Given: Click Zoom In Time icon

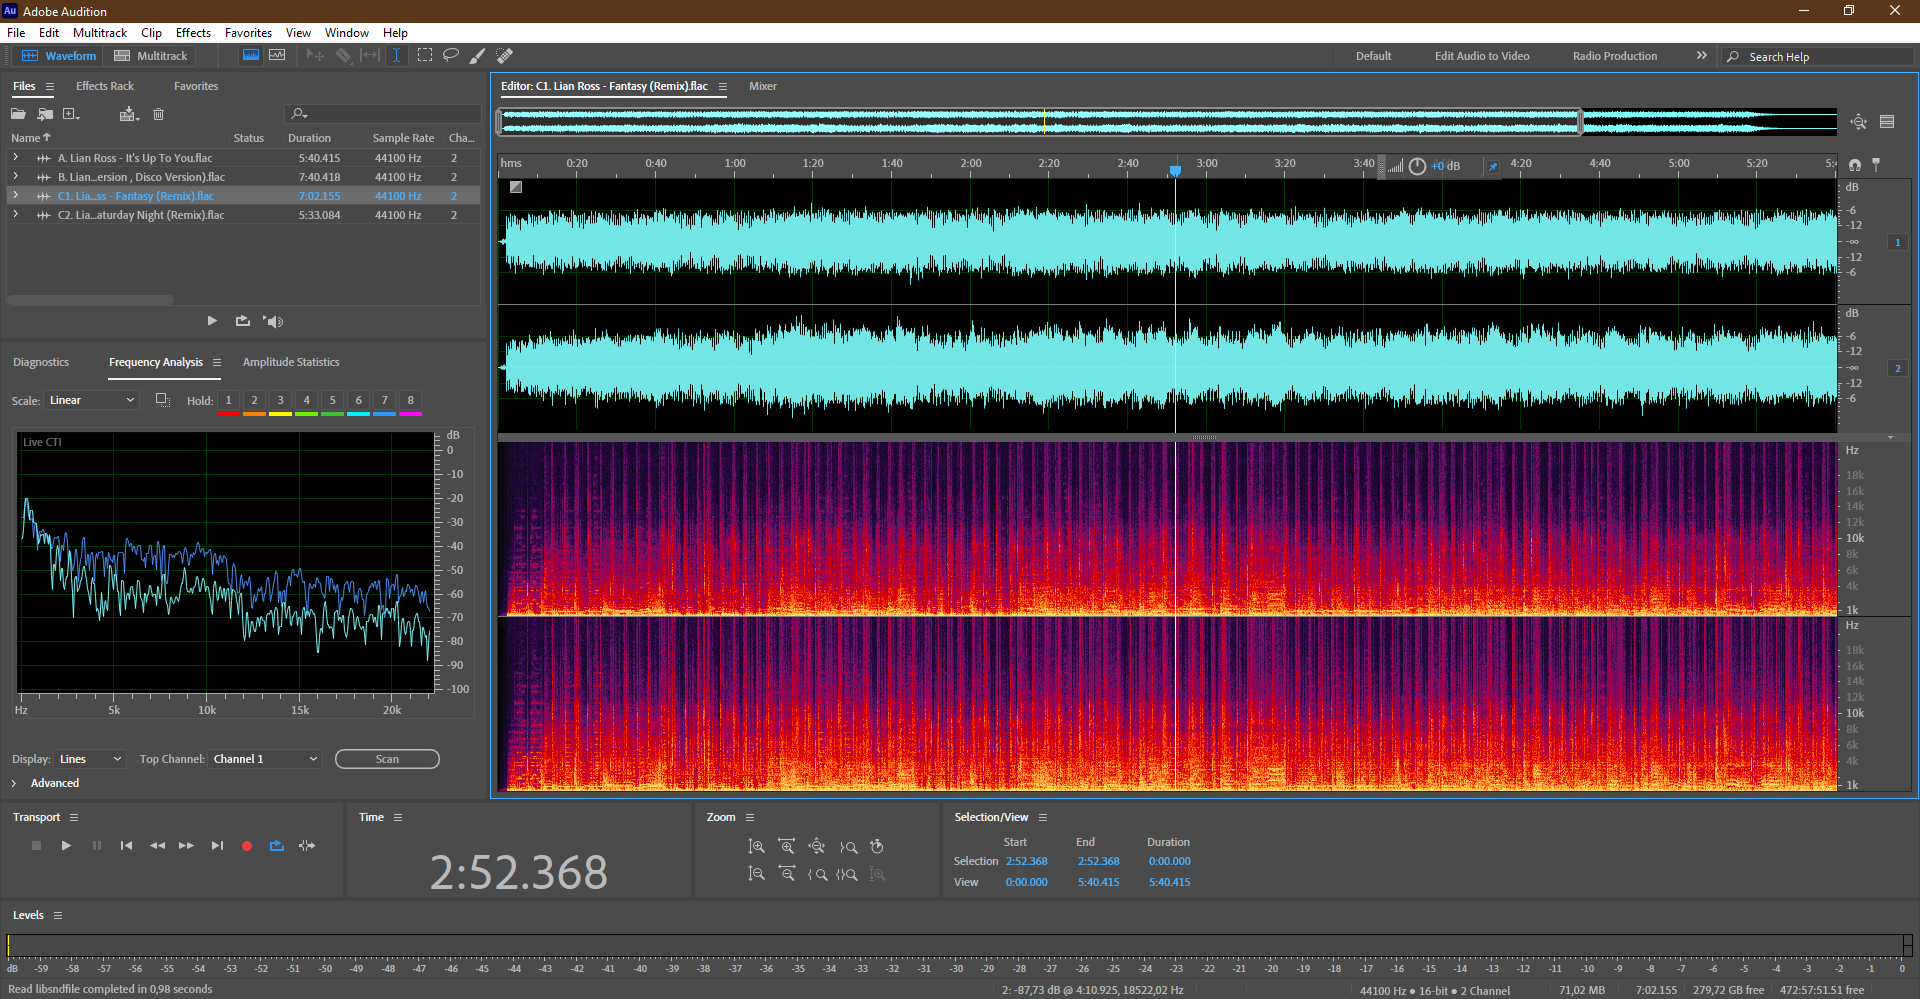Looking at the screenshot, I should pos(787,847).
